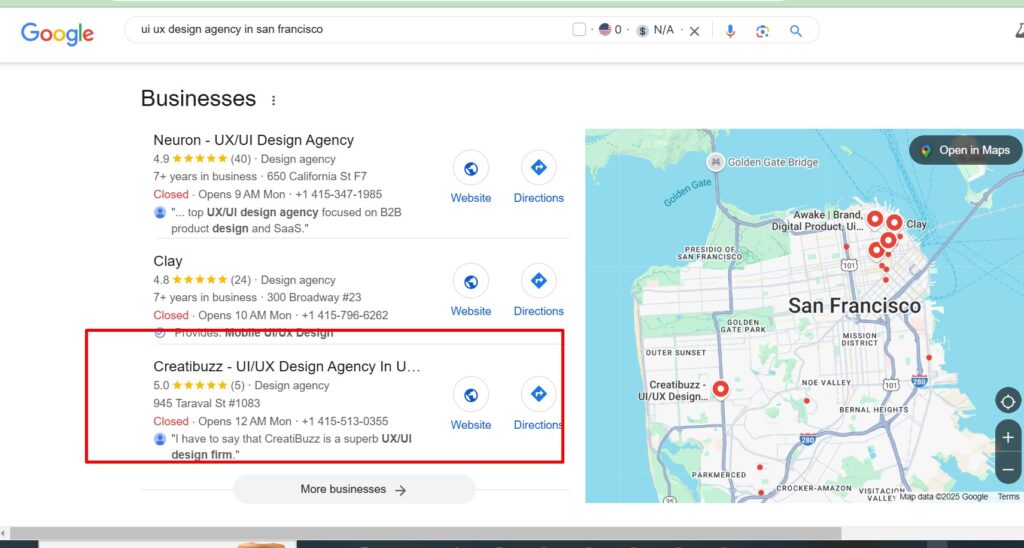Screen dimensions: 1024x548
Task: Click the Directions icon for Clay
Action: pos(539,281)
